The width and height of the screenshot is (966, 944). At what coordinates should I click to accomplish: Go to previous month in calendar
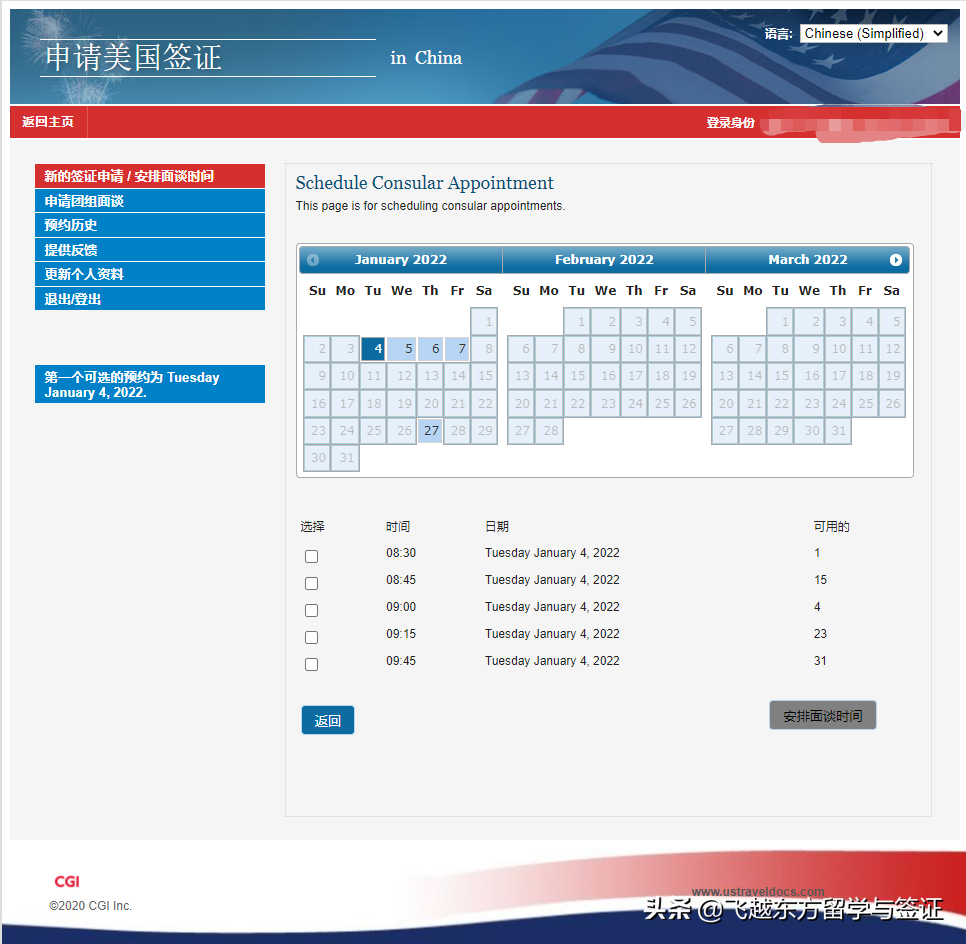pos(313,260)
